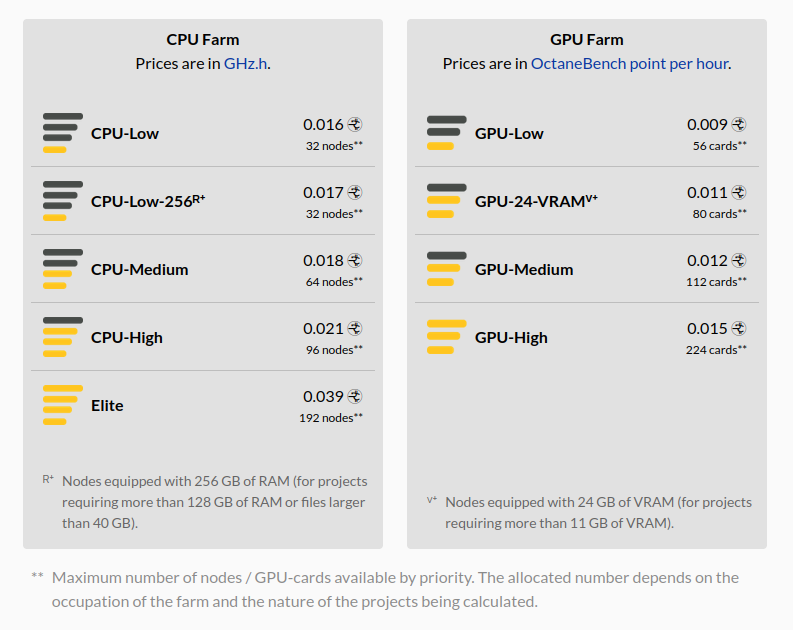Select the Elite row label

pyautogui.click(x=107, y=406)
